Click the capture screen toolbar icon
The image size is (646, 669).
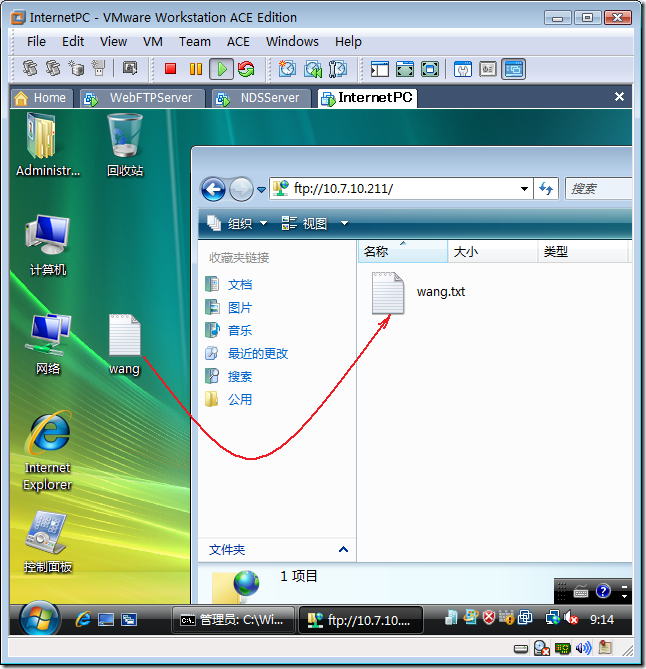click(130, 68)
